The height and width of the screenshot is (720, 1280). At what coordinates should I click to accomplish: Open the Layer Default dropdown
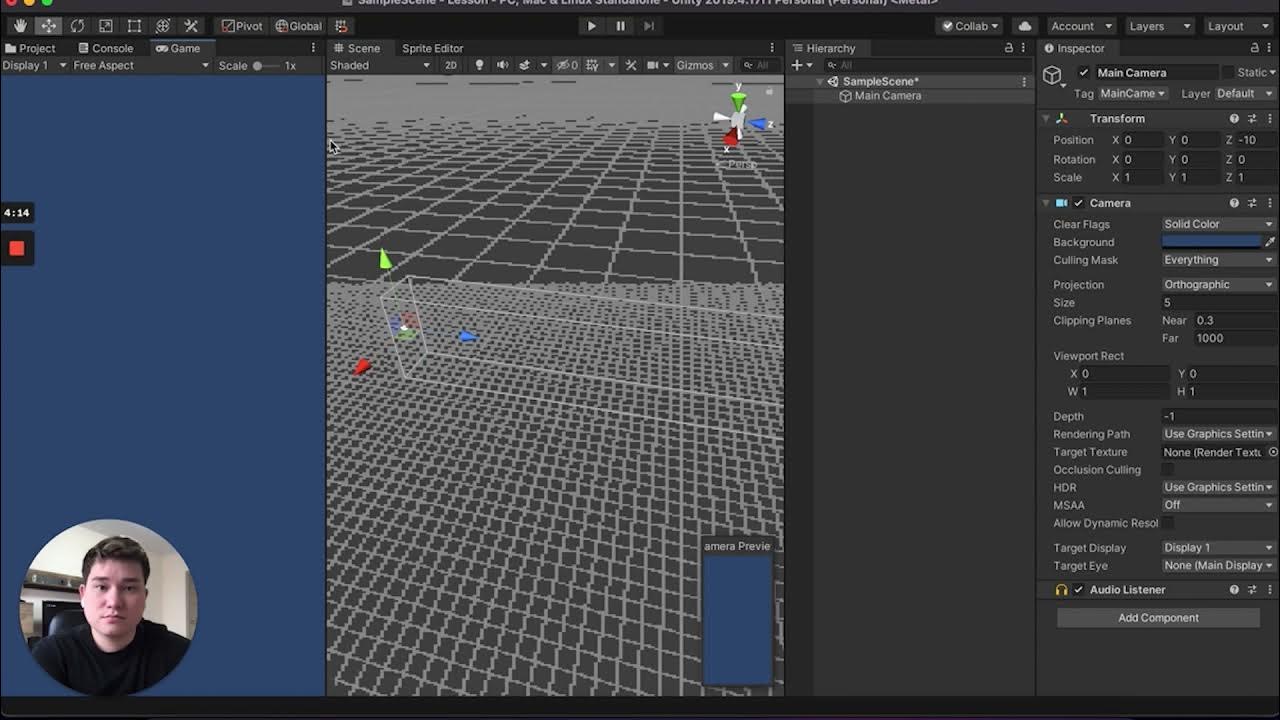coord(1243,94)
